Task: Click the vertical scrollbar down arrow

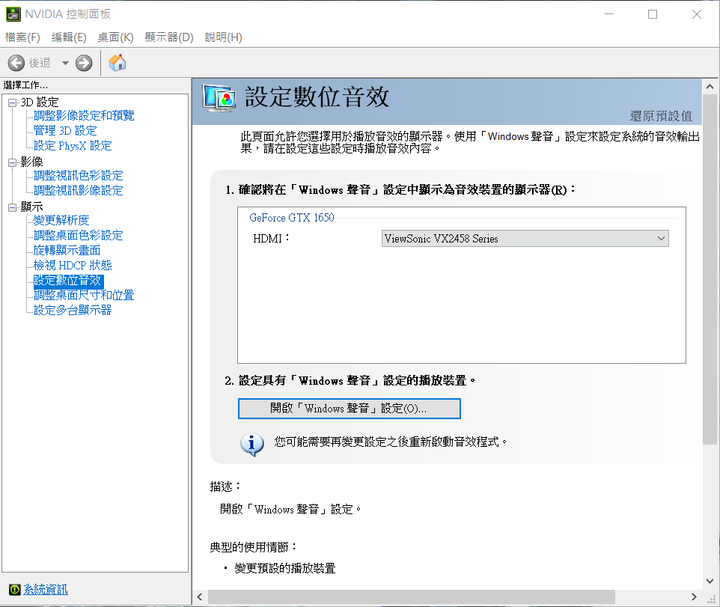Action: (x=709, y=581)
